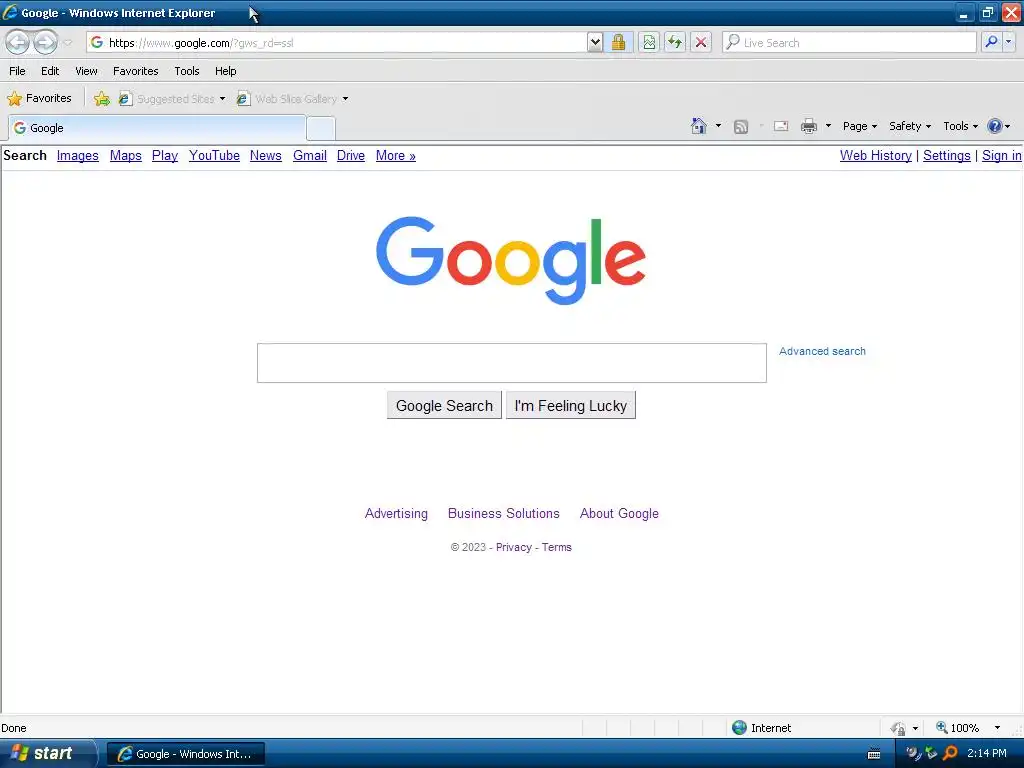Expand Web Slice Gallery dropdown

pos(345,99)
